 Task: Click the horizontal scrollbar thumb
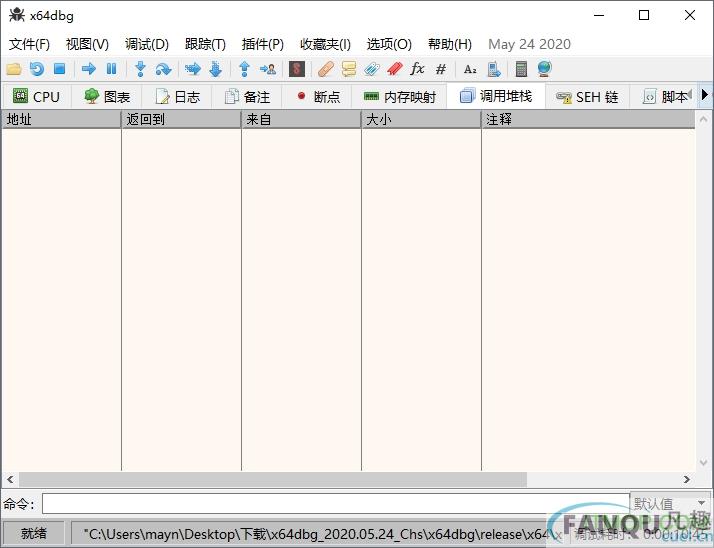[x=273, y=479]
